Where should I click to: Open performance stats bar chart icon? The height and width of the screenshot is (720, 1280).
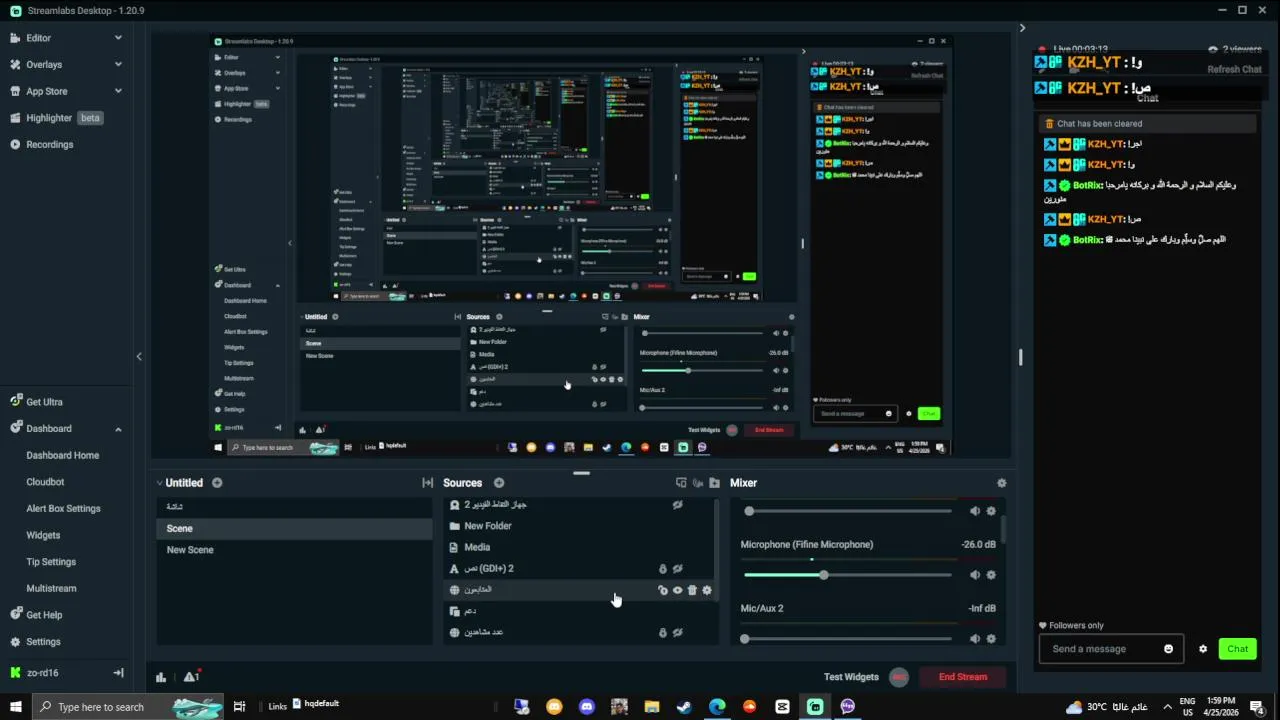pyautogui.click(x=161, y=677)
